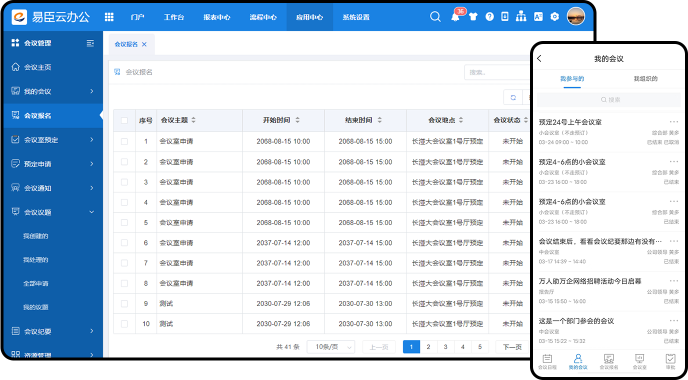The height and width of the screenshot is (380, 688).
Task: Open the organization chart icon
Action: (521, 17)
